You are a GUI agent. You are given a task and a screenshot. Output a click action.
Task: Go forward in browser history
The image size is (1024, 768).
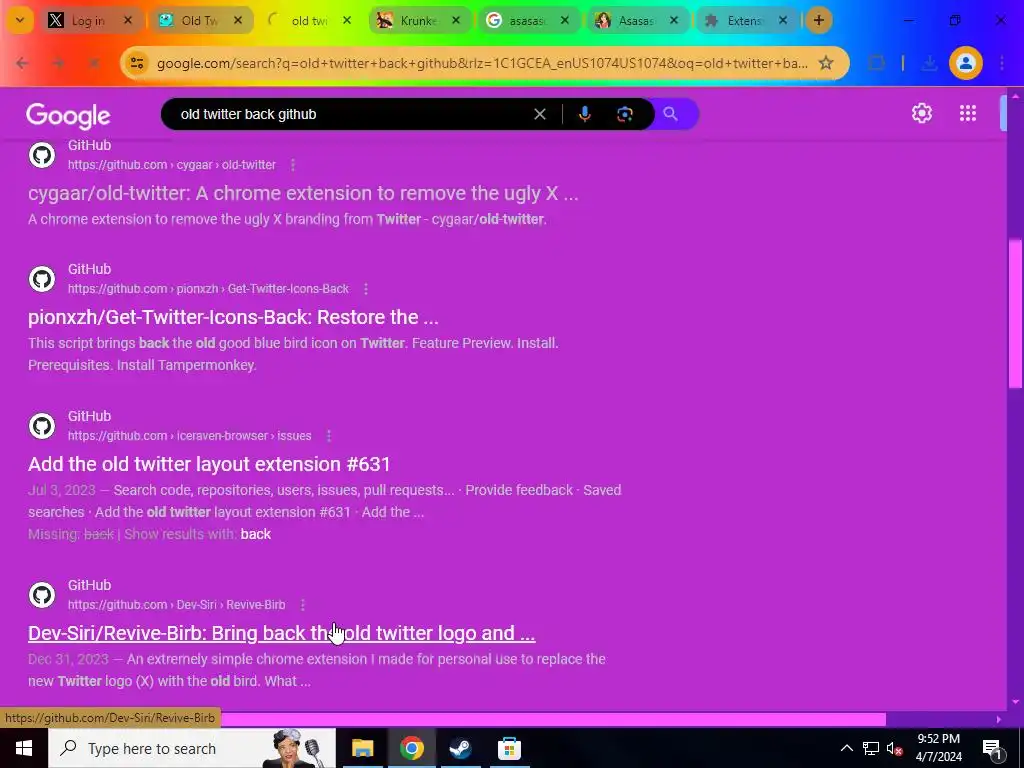click(x=58, y=63)
